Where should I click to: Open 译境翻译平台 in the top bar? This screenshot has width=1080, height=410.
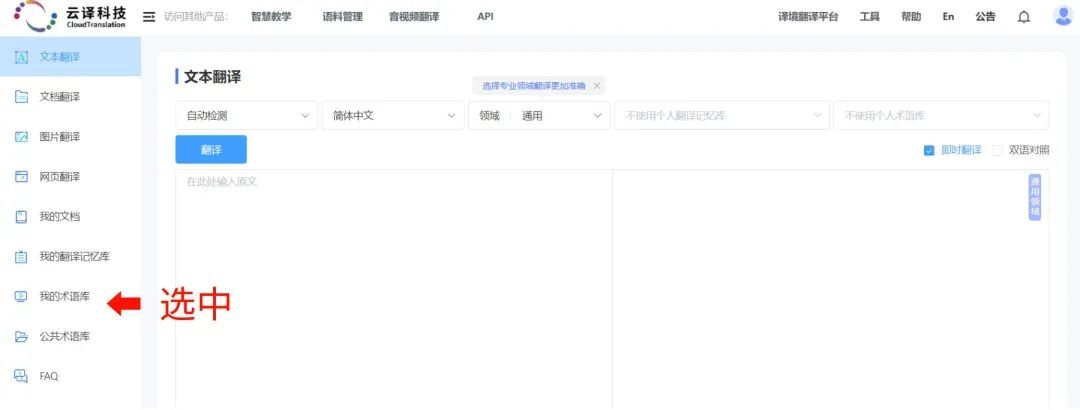(808, 17)
